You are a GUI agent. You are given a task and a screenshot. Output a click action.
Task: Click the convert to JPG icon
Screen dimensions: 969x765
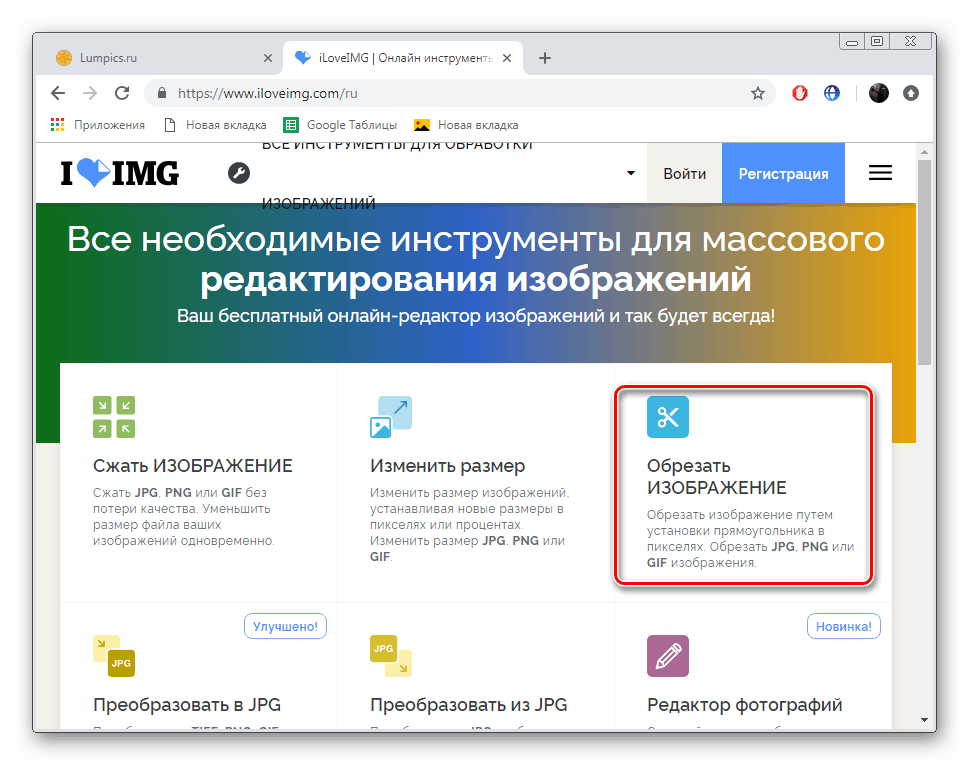[x=114, y=656]
